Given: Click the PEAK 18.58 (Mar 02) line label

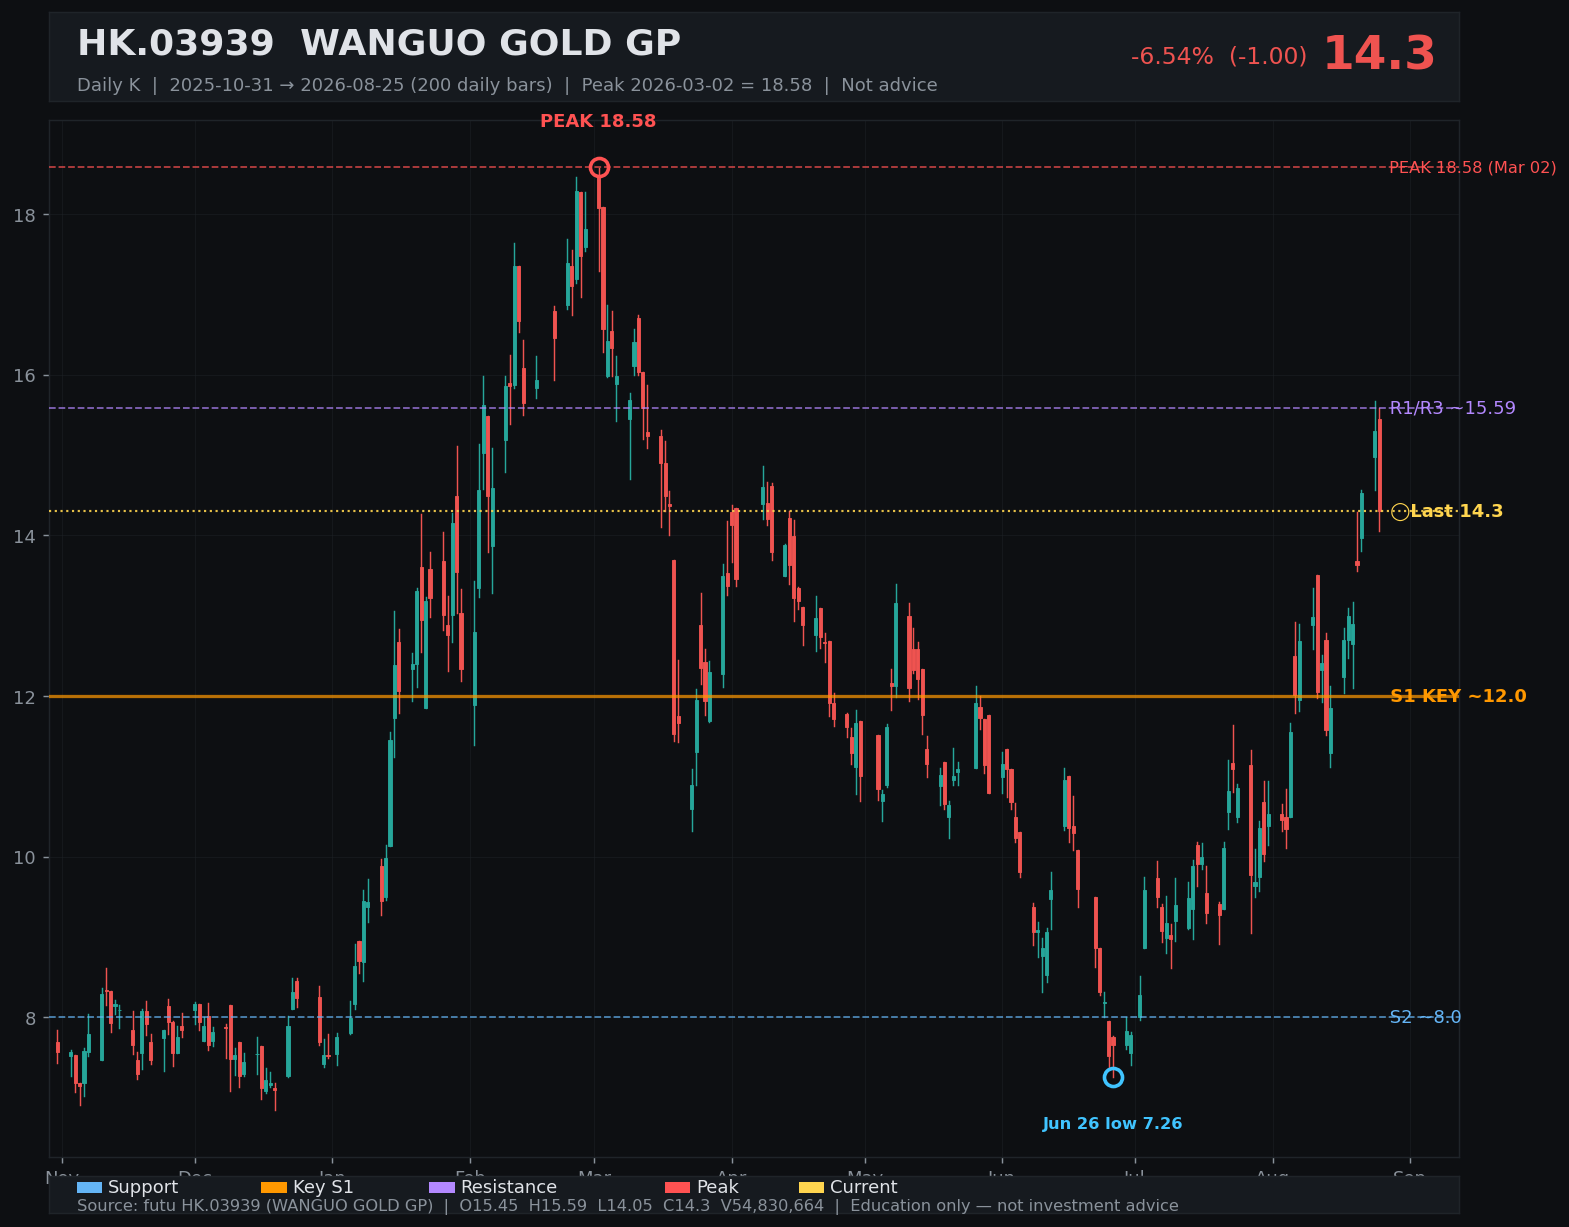Looking at the screenshot, I should pos(1473,168).
